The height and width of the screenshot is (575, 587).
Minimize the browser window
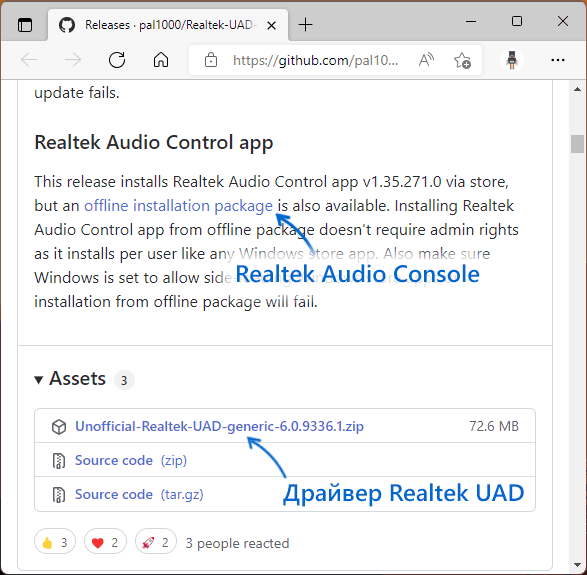tap(471, 22)
